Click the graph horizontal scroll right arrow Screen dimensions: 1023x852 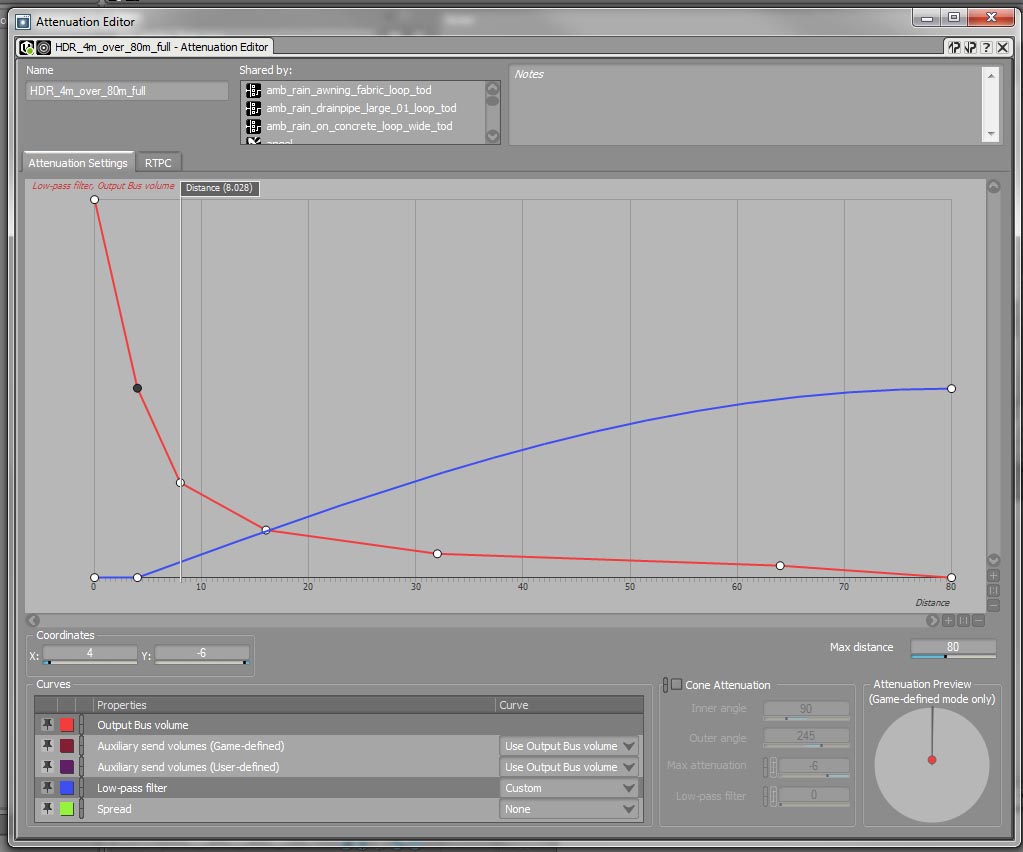pyautogui.click(x=932, y=620)
